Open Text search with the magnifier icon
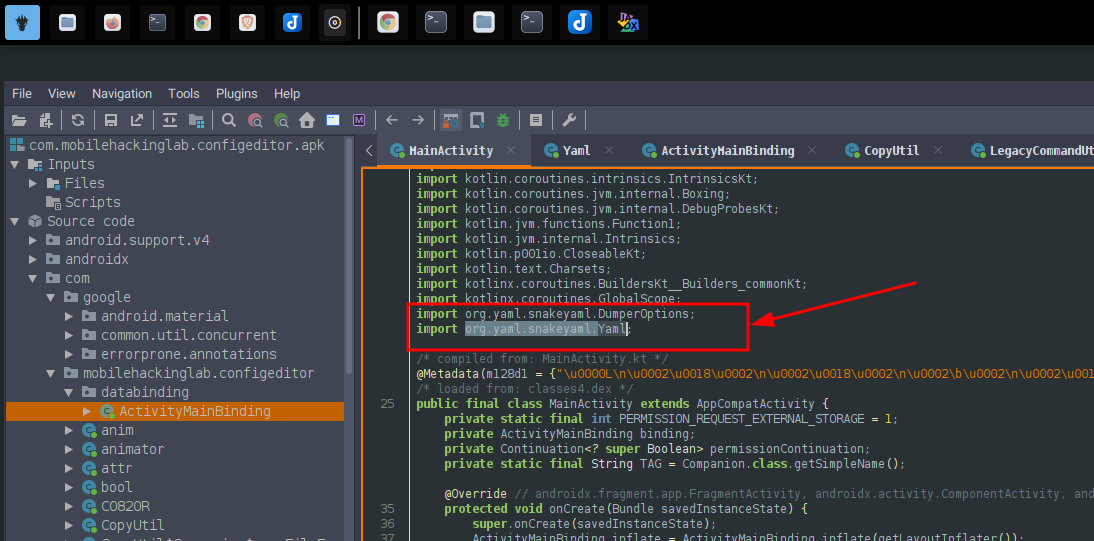The height and width of the screenshot is (541, 1094). click(229, 120)
